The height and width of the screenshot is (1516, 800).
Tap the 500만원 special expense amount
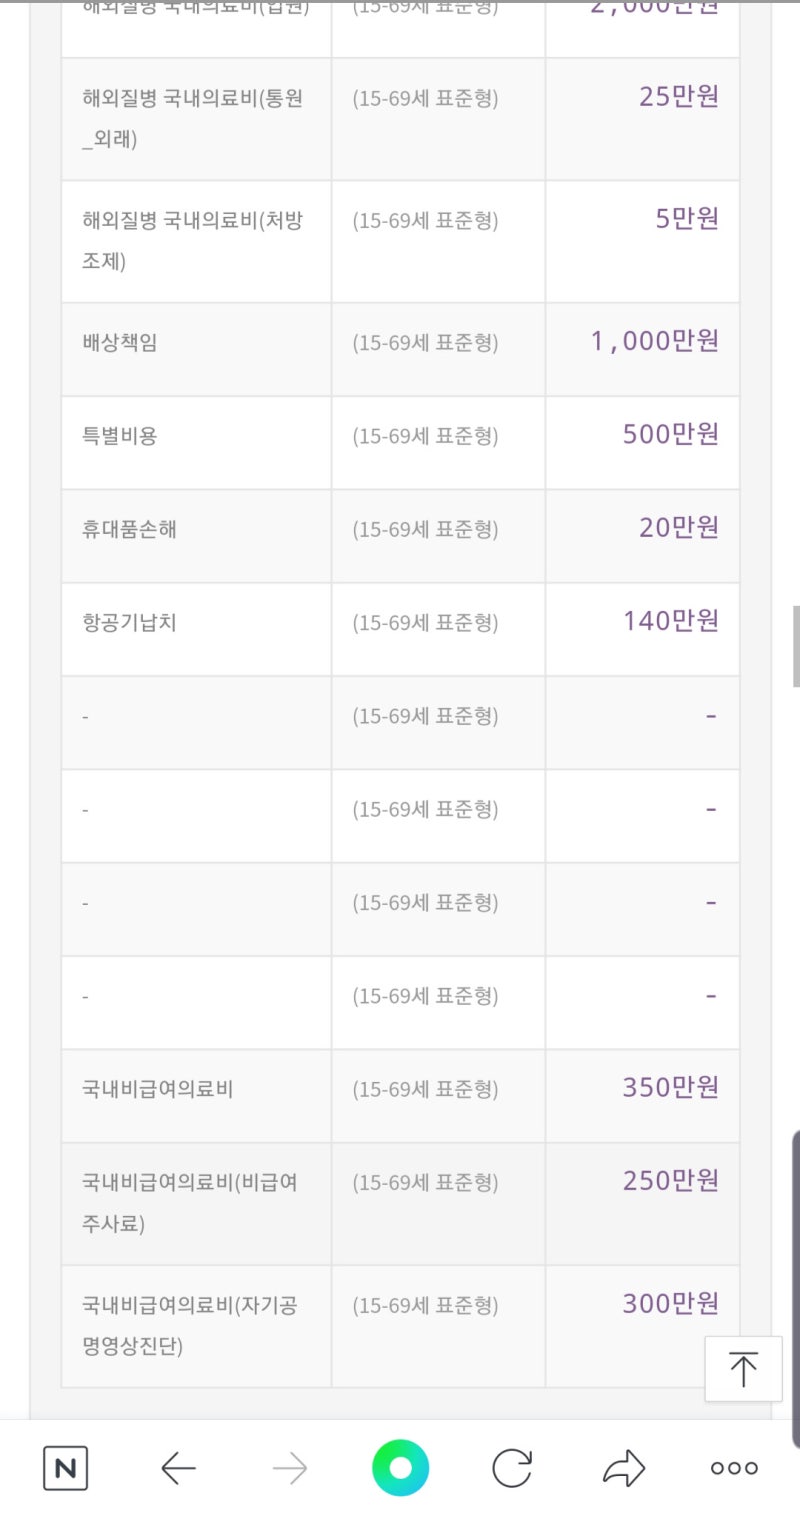(670, 435)
